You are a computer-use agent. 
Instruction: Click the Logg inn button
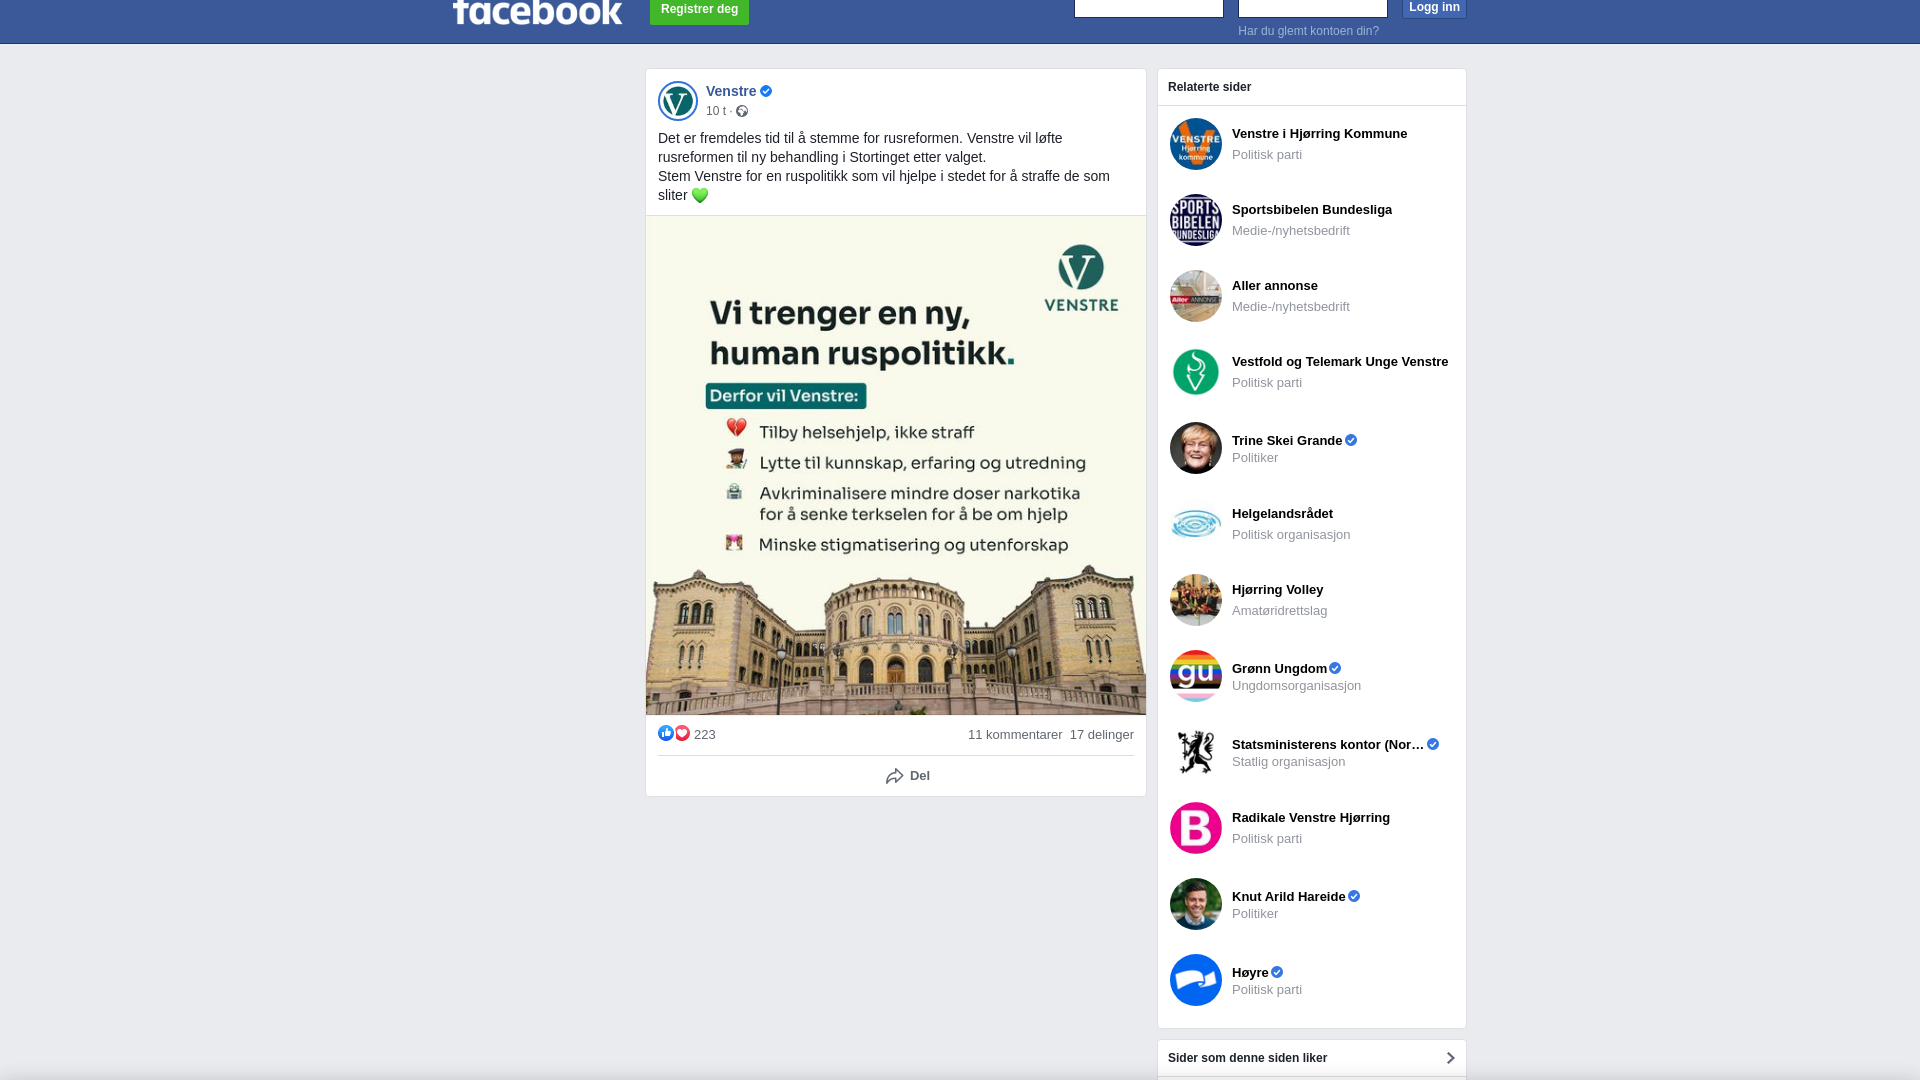click(x=1434, y=8)
